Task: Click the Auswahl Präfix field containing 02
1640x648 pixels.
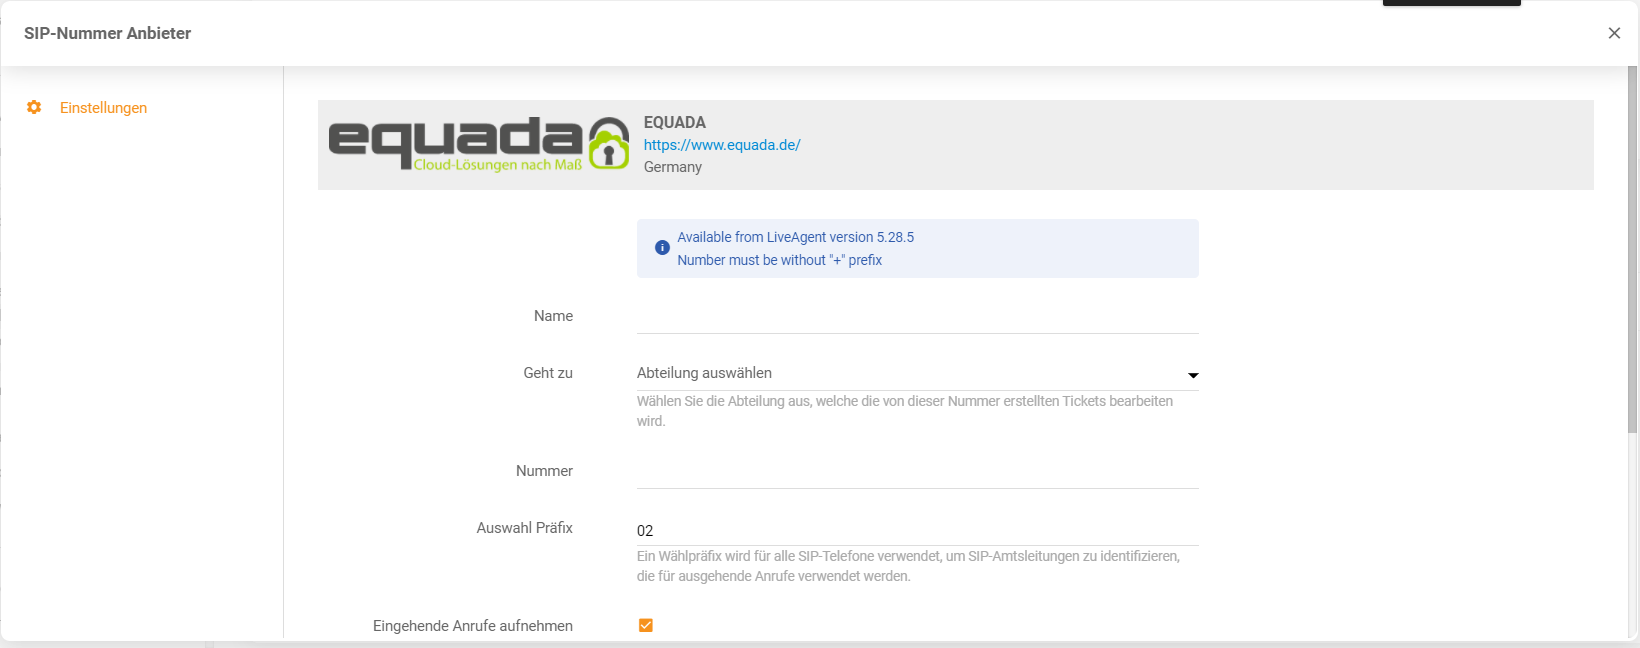Action: click(x=917, y=530)
